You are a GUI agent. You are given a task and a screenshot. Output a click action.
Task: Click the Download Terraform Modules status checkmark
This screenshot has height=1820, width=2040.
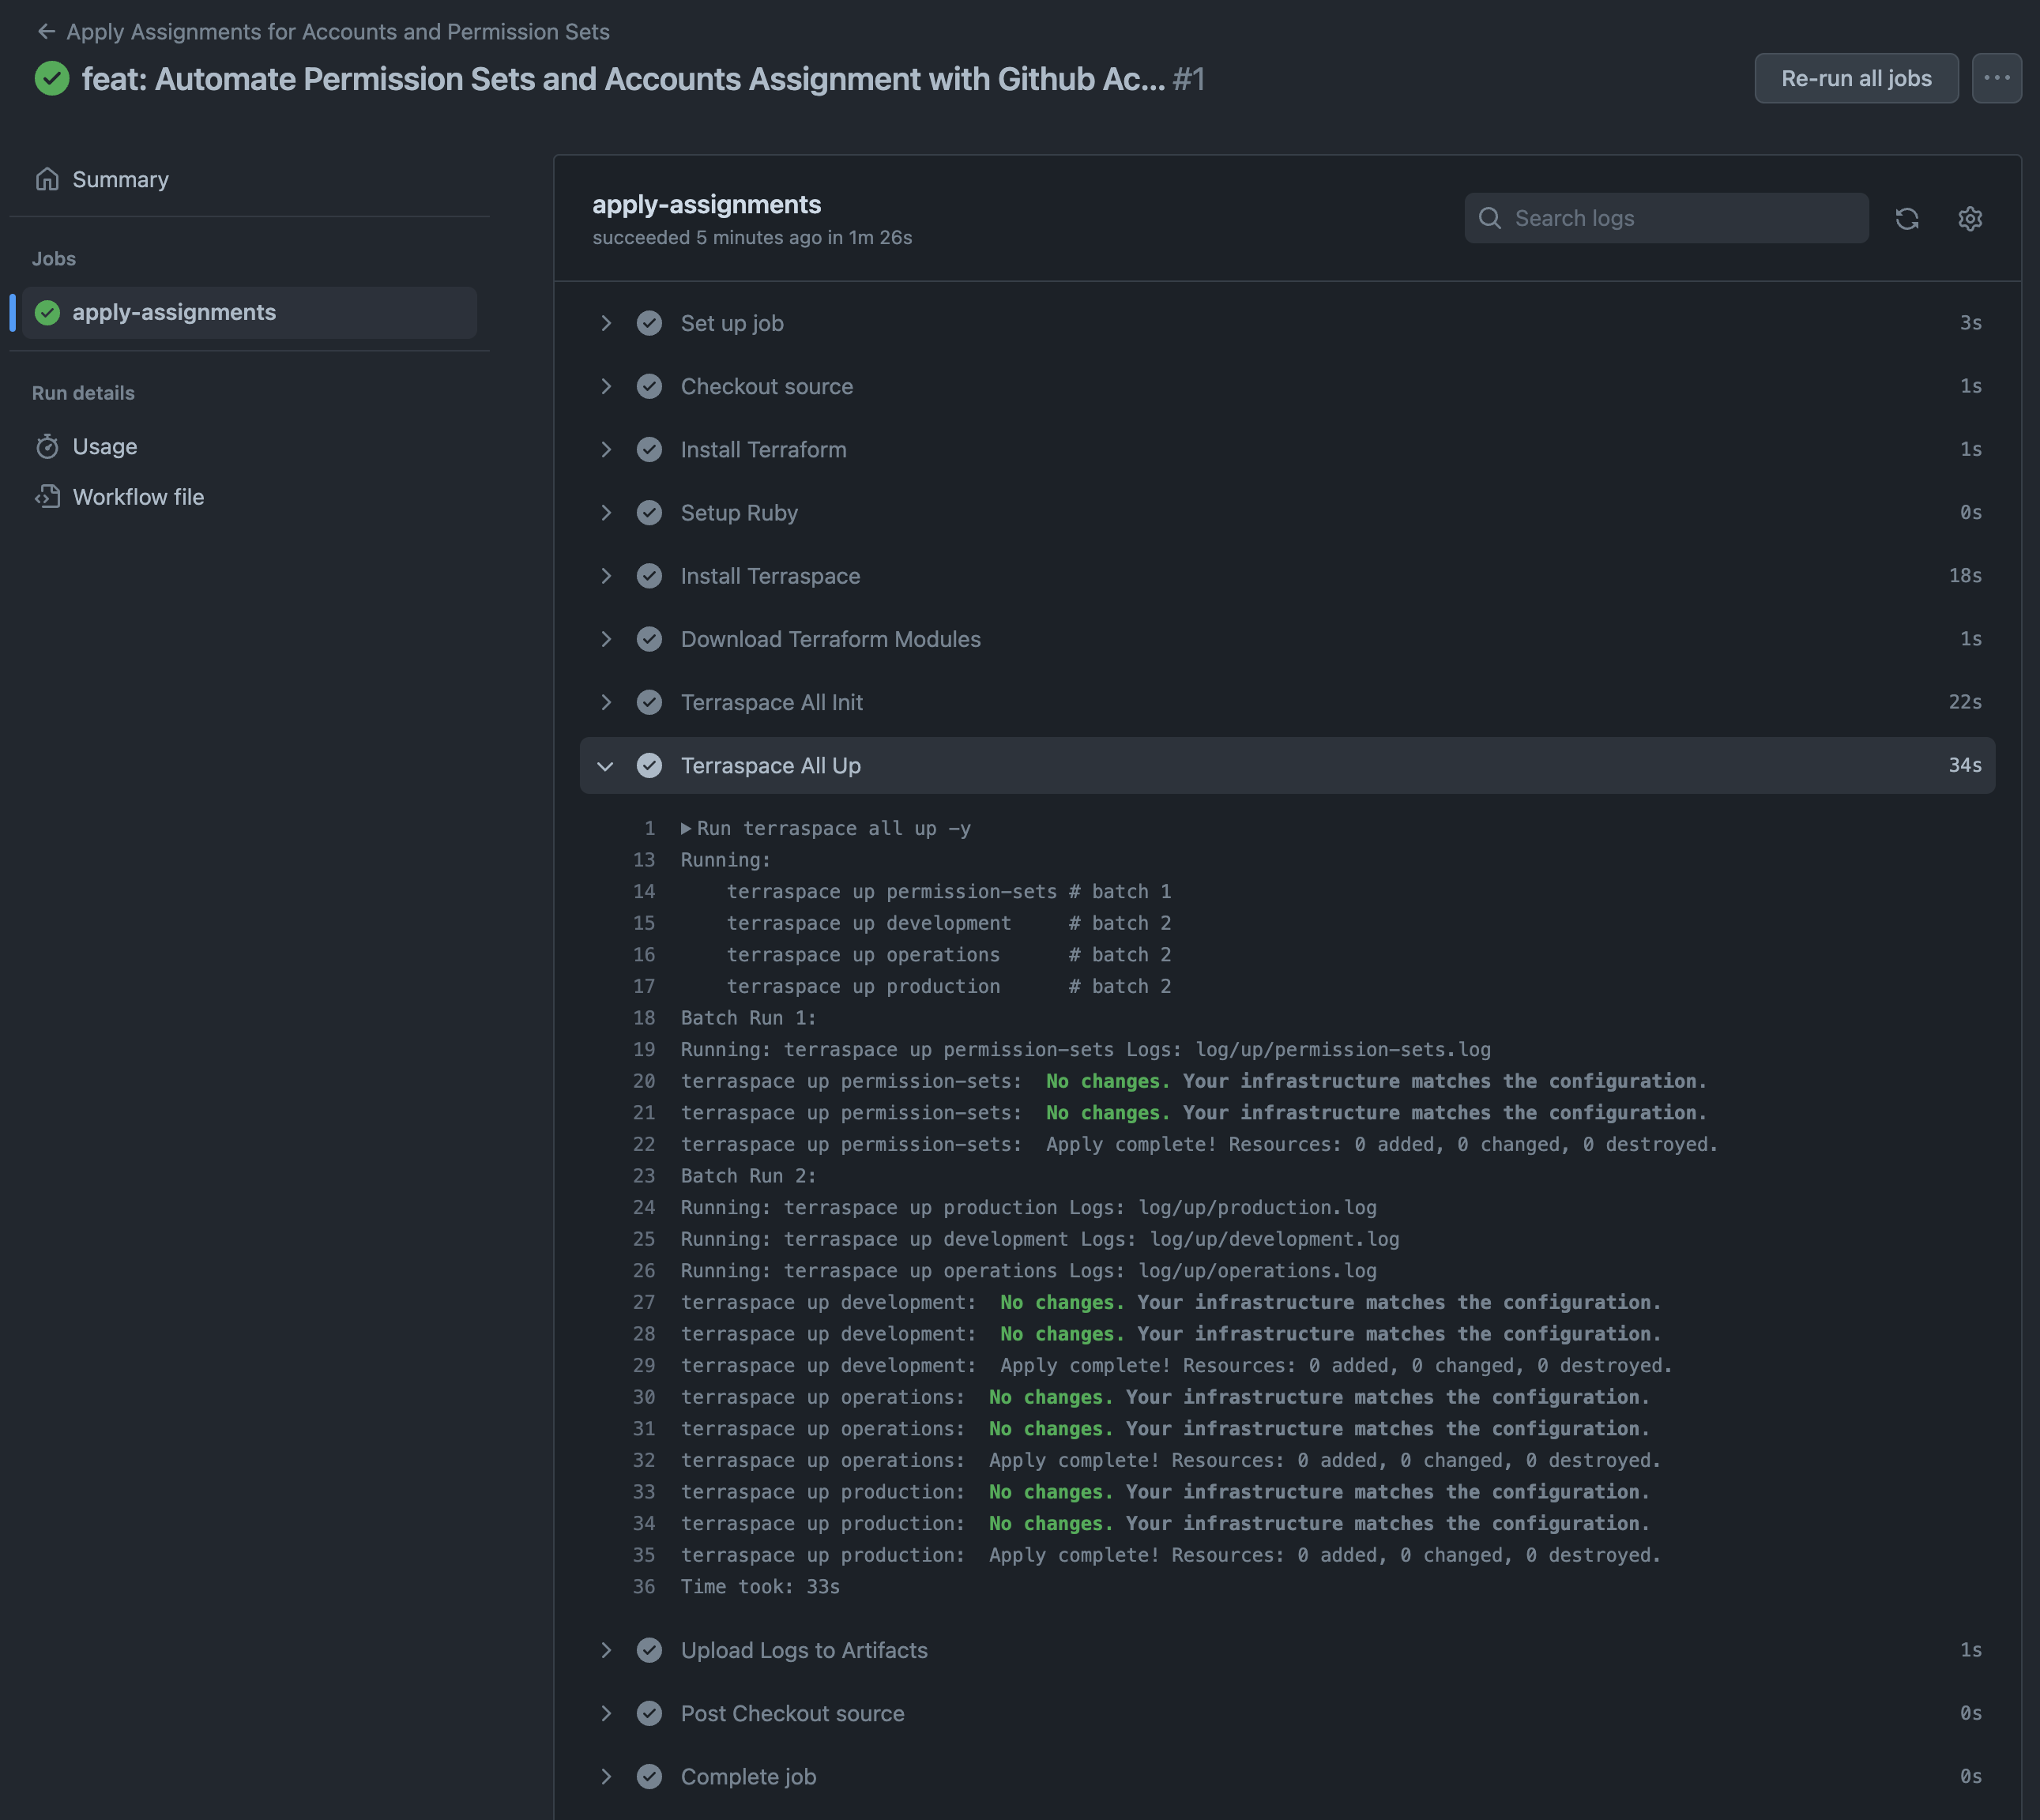(649, 639)
